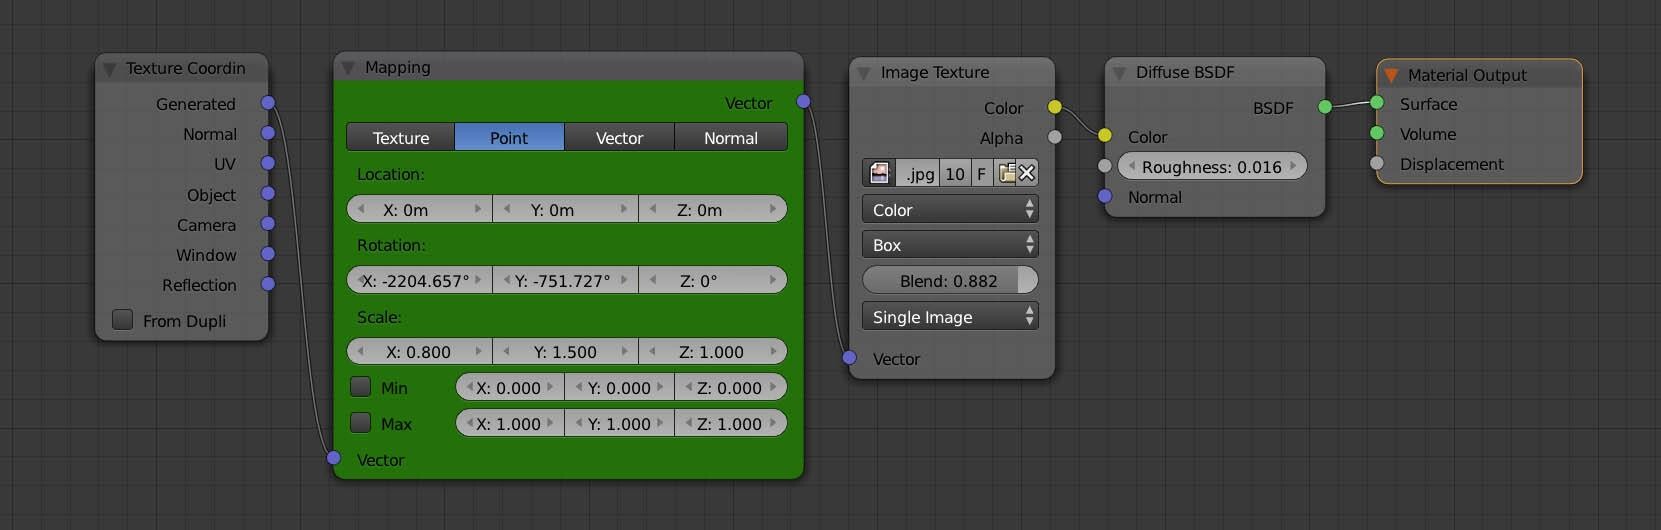The image size is (1661, 530).
Task: Click the Diffuse BSDF Normal input socket
Action: [x=1105, y=196]
